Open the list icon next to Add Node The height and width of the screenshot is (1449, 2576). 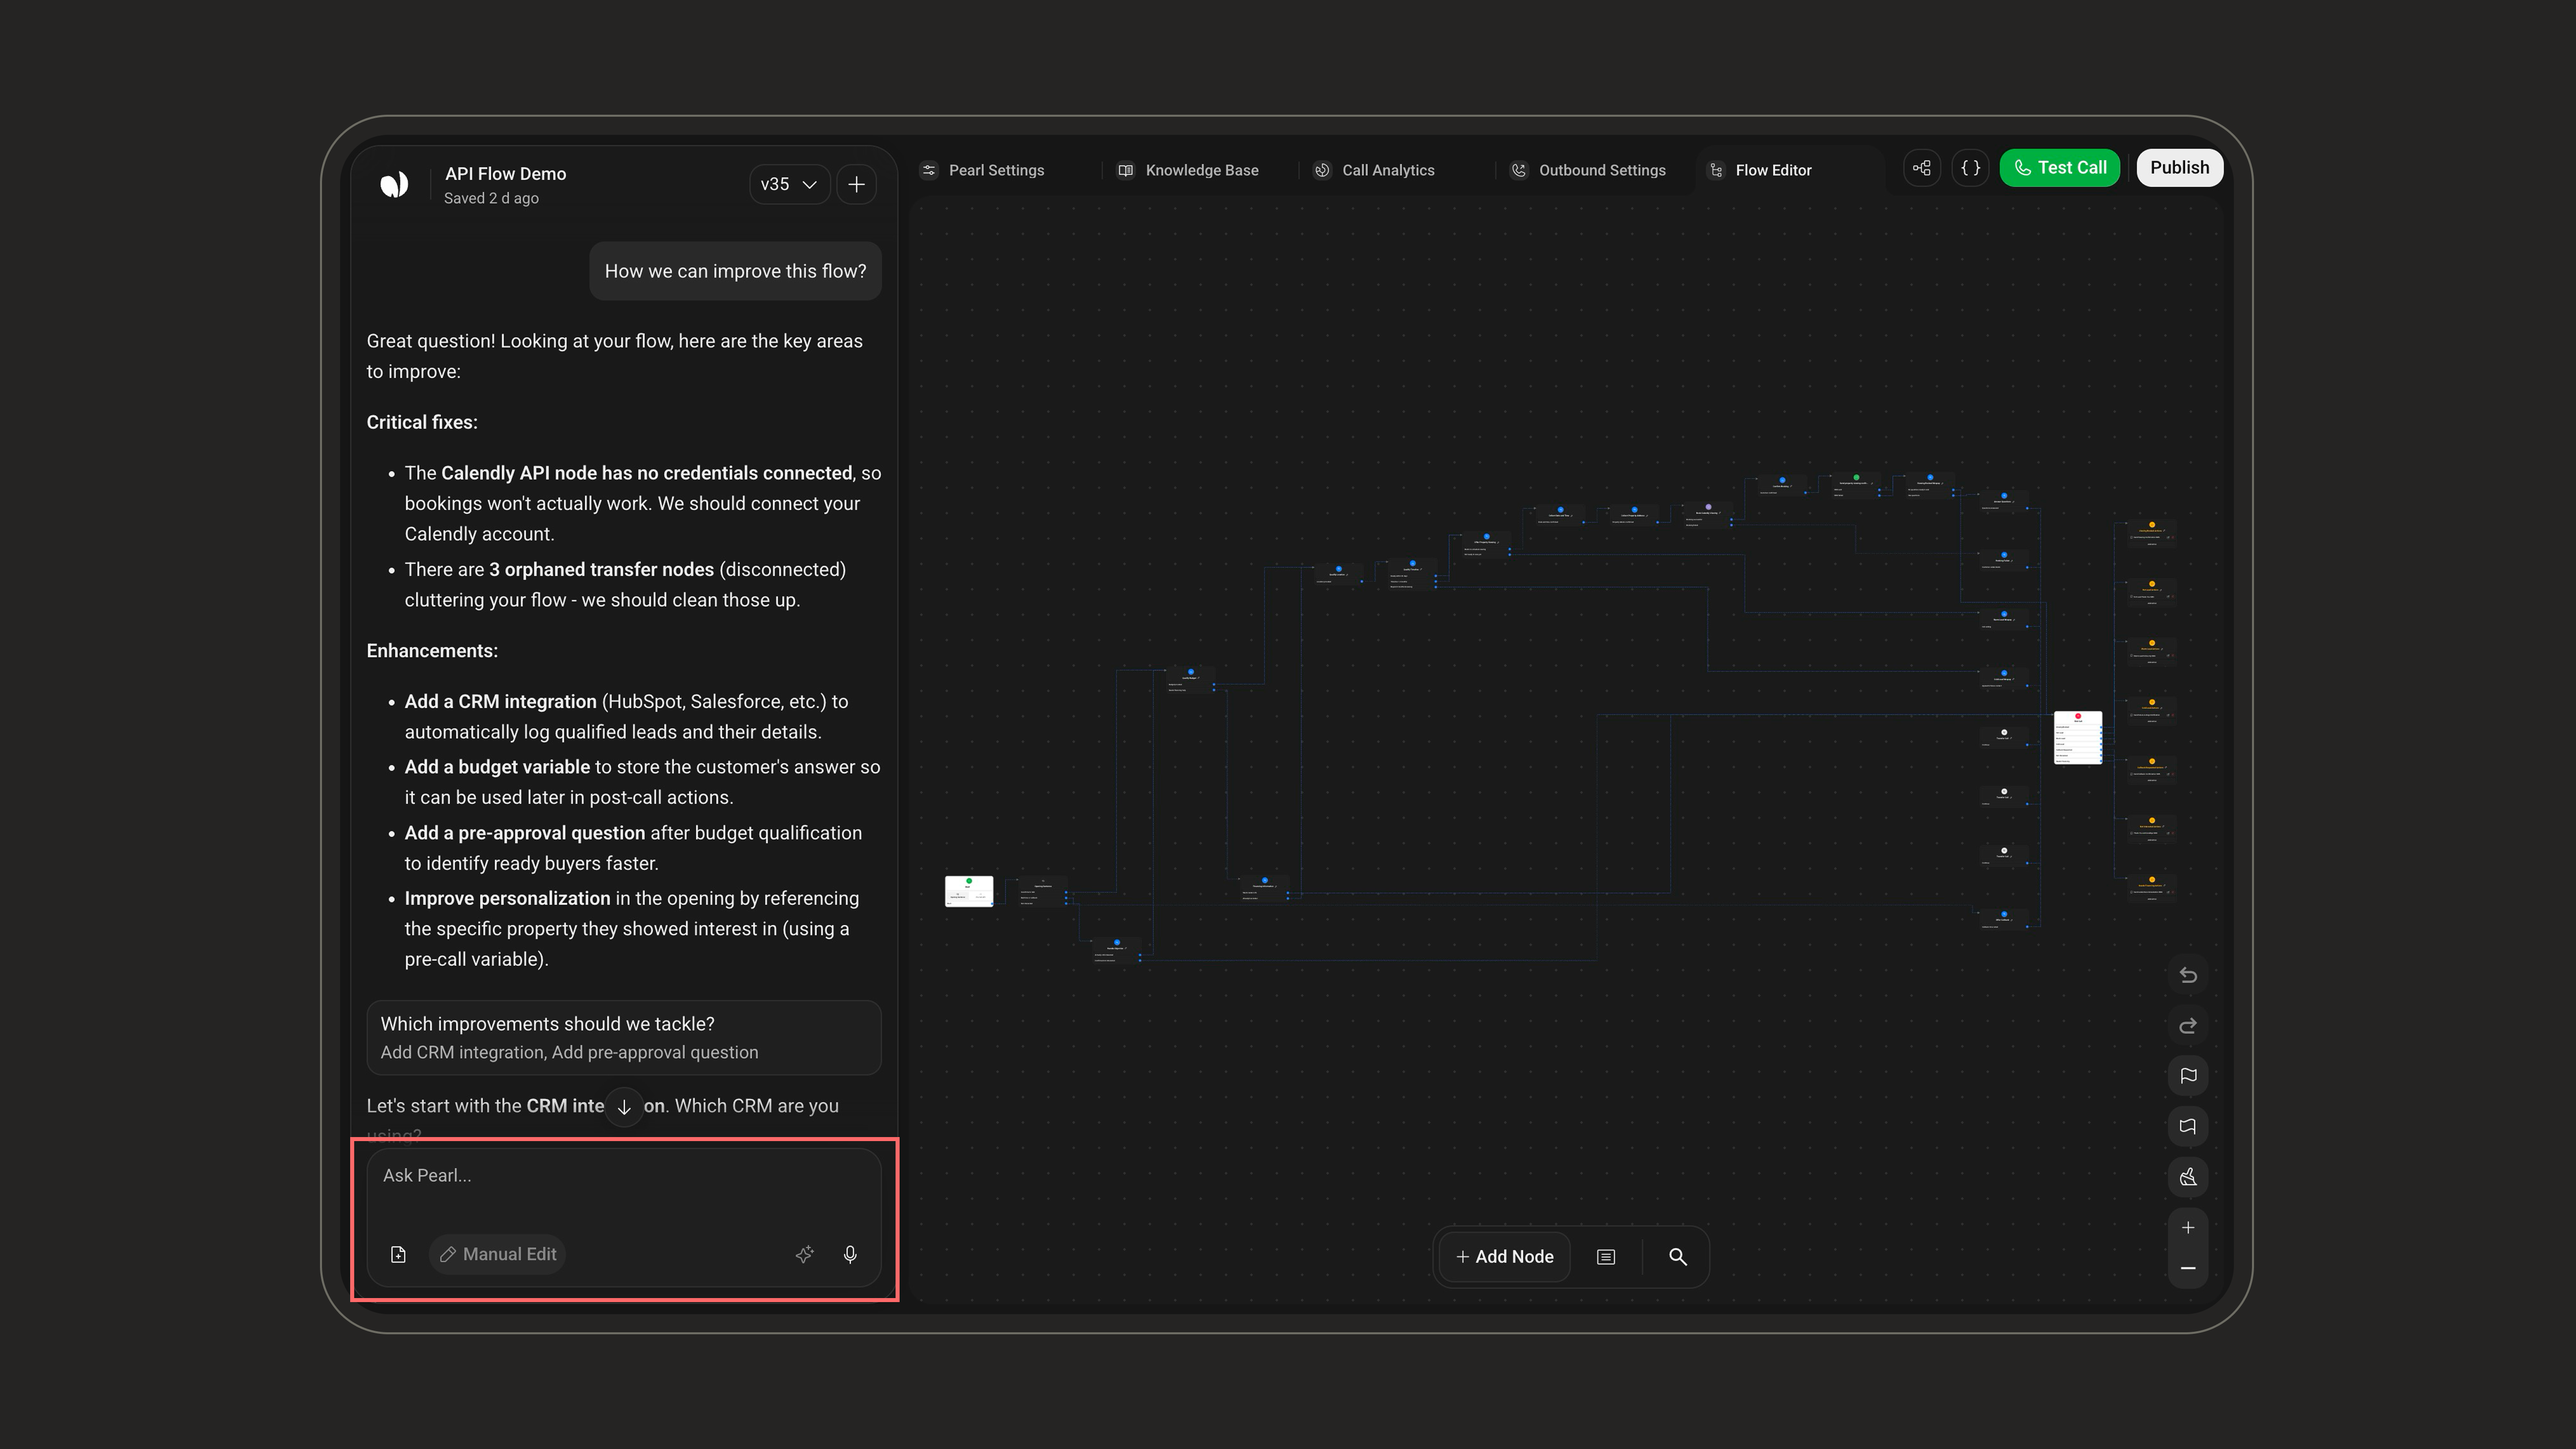[1606, 1257]
